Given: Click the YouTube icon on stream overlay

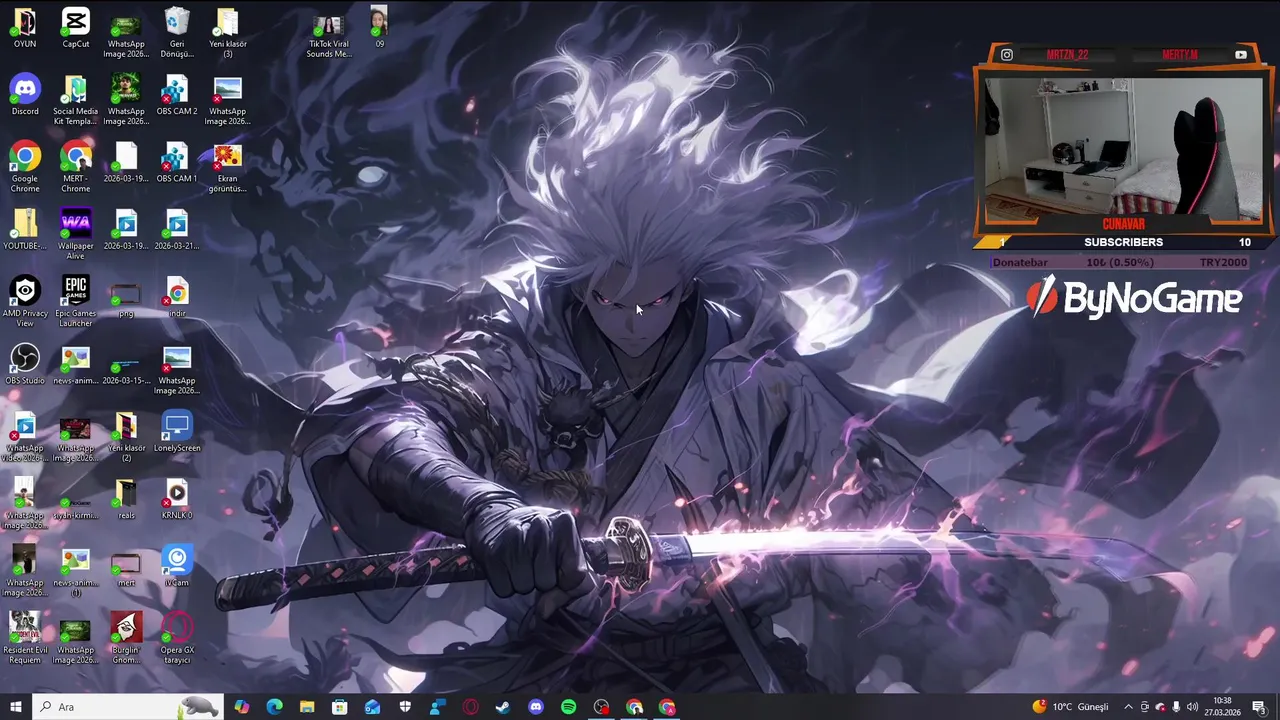Looking at the screenshot, I should pyautogui.click(x=1241, y=55).
